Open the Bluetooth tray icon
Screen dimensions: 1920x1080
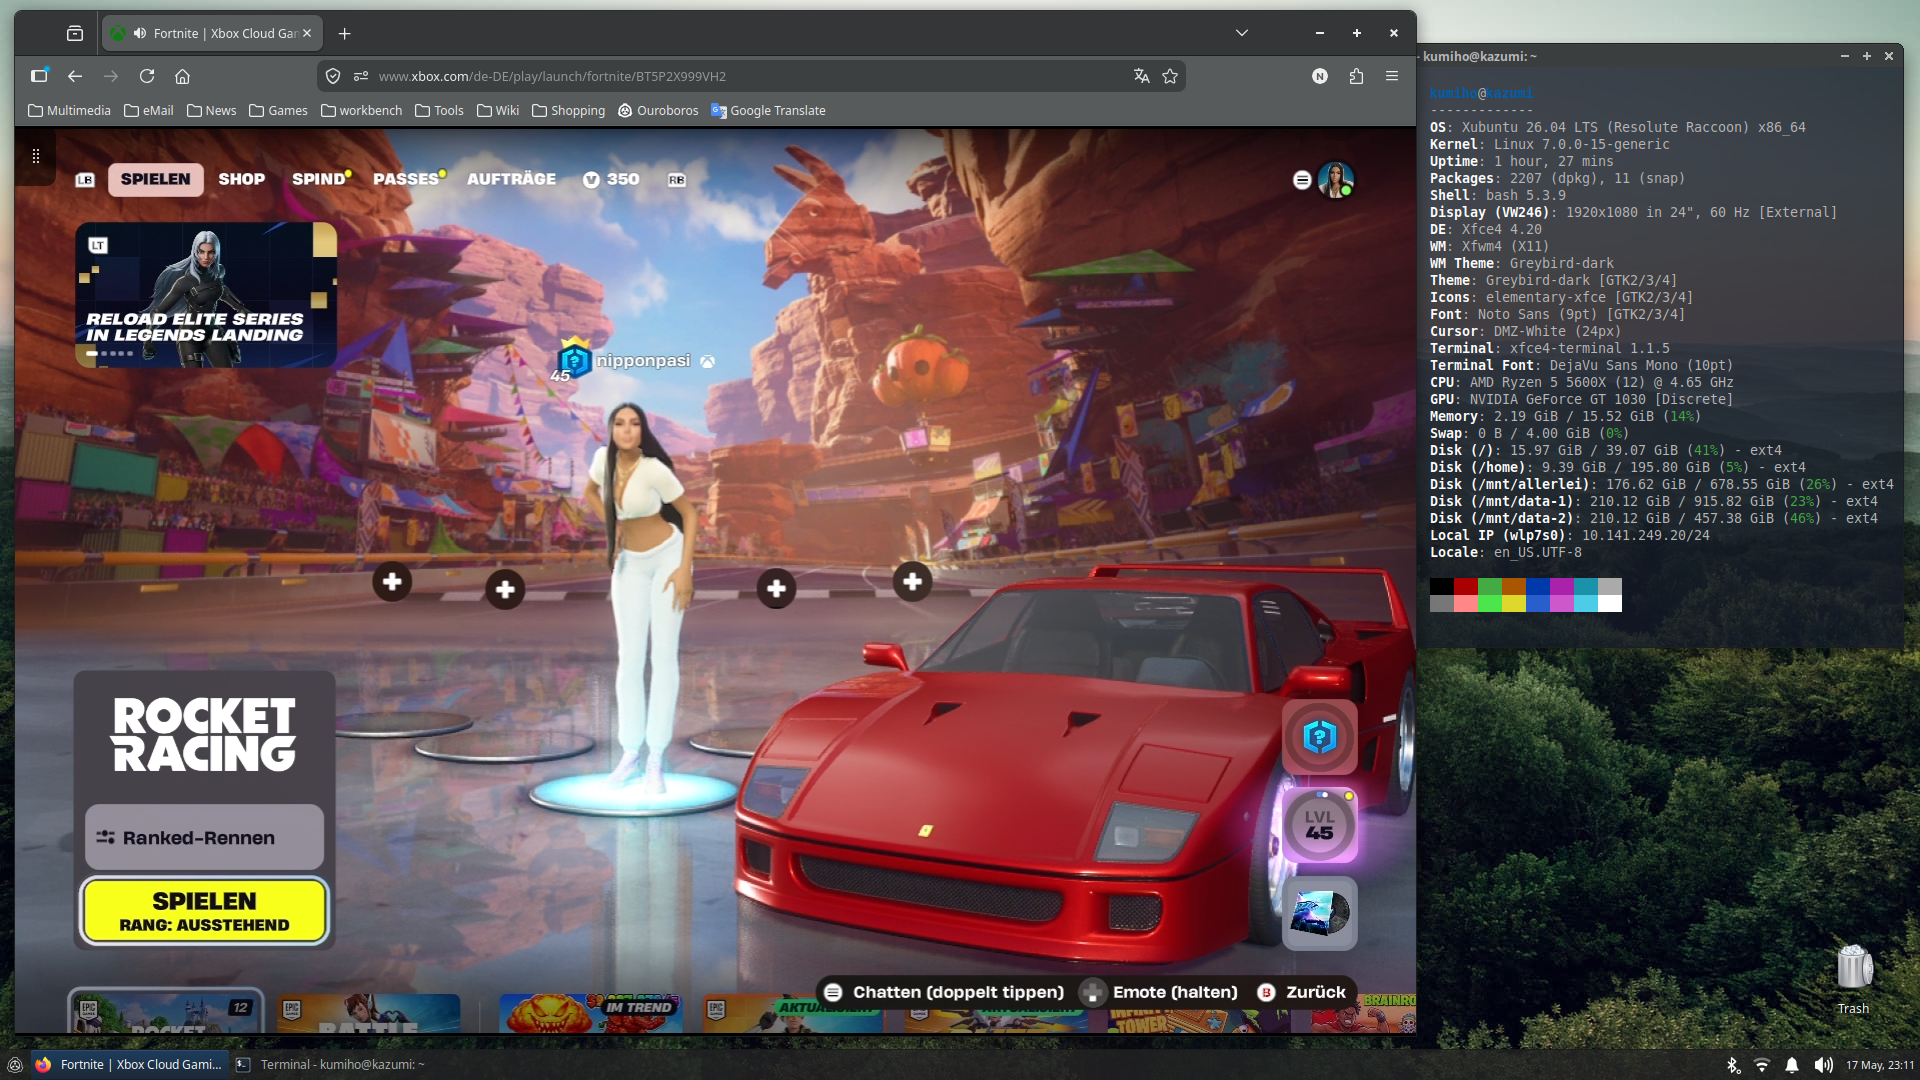[1733, 1065]
